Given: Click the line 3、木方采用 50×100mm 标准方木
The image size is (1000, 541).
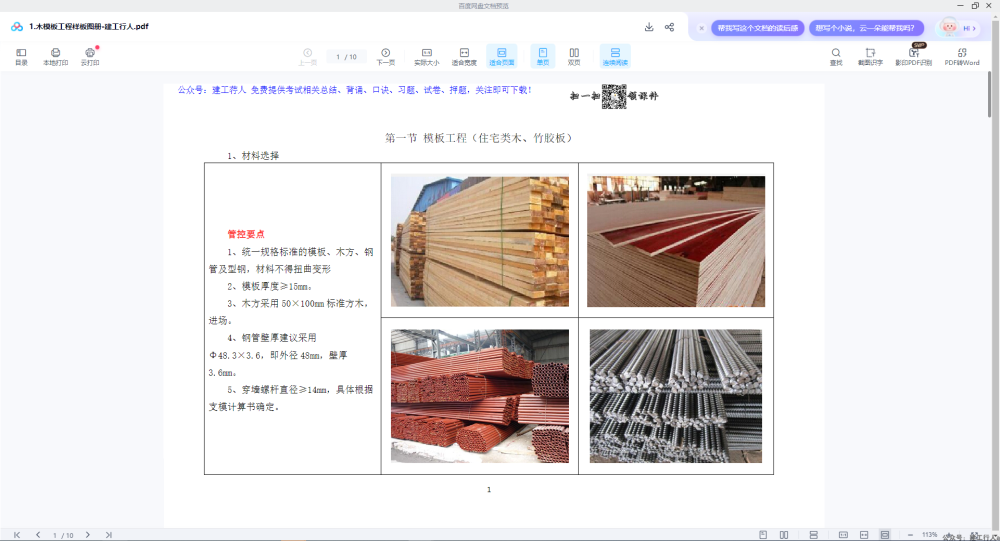Looking at the screenshot, I should point(298,304).
